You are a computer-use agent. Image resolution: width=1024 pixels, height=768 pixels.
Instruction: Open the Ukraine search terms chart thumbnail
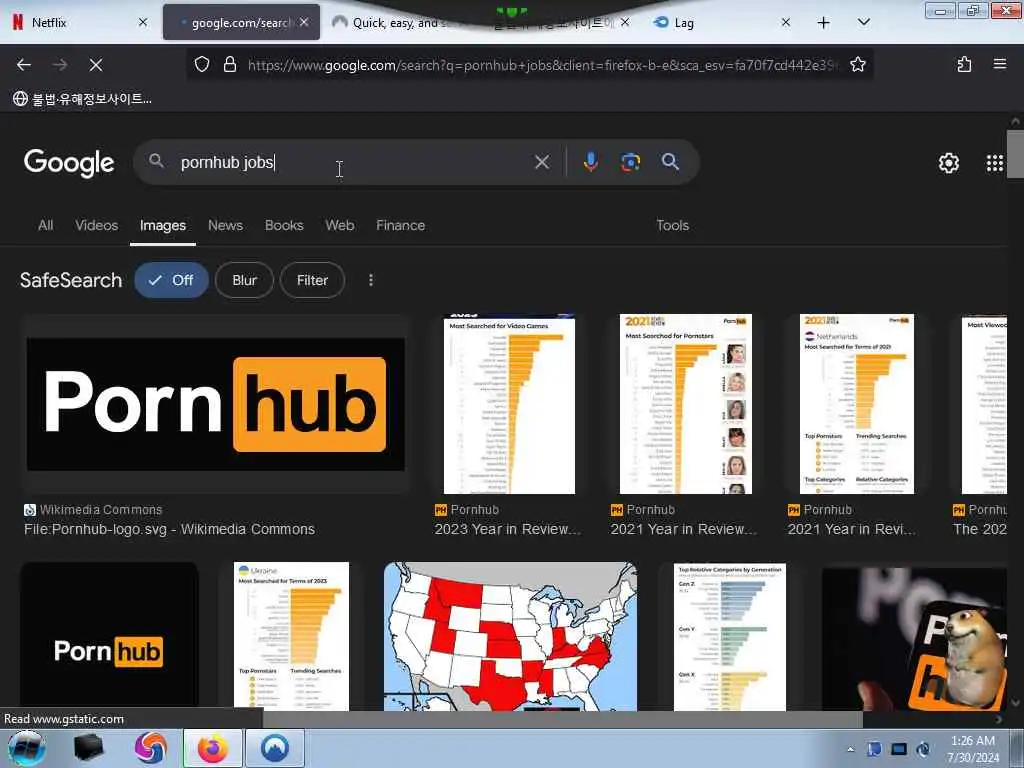click(291, 636)
